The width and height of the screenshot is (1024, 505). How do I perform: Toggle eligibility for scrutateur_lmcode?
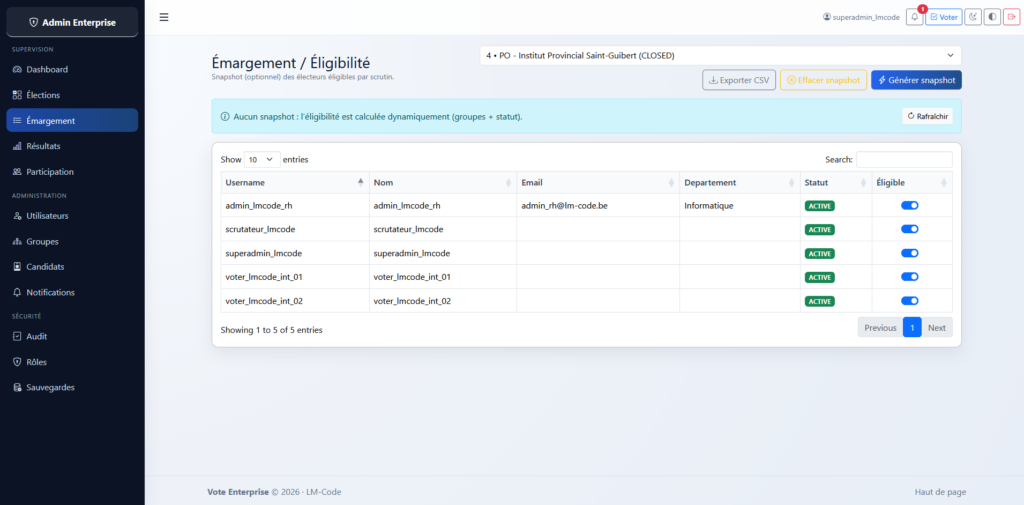[x=909, y=229]
